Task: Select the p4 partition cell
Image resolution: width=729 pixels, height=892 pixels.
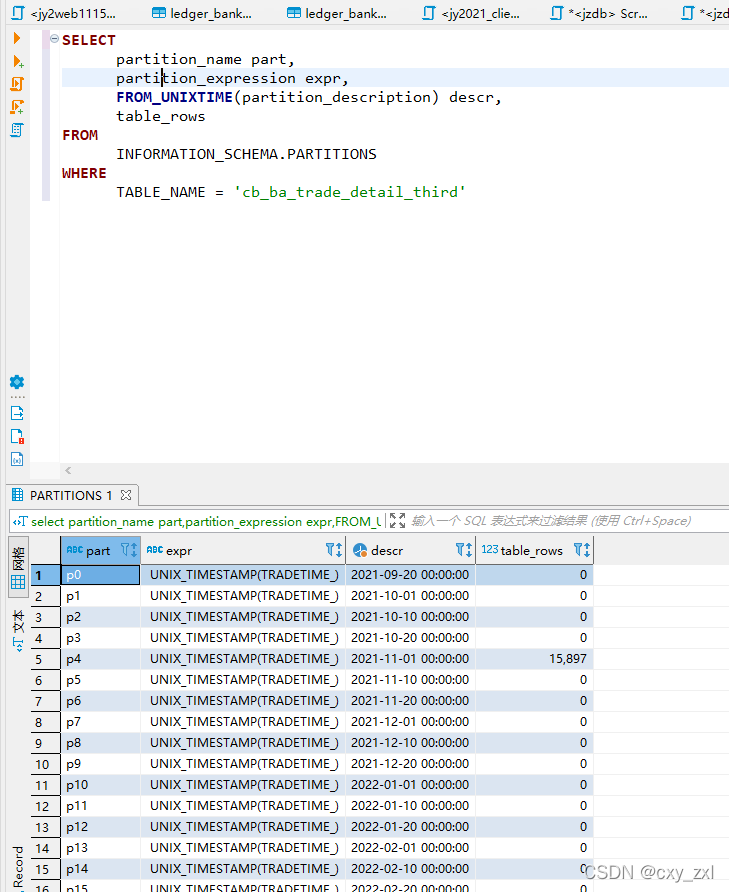Action: [x=100, y=659]
